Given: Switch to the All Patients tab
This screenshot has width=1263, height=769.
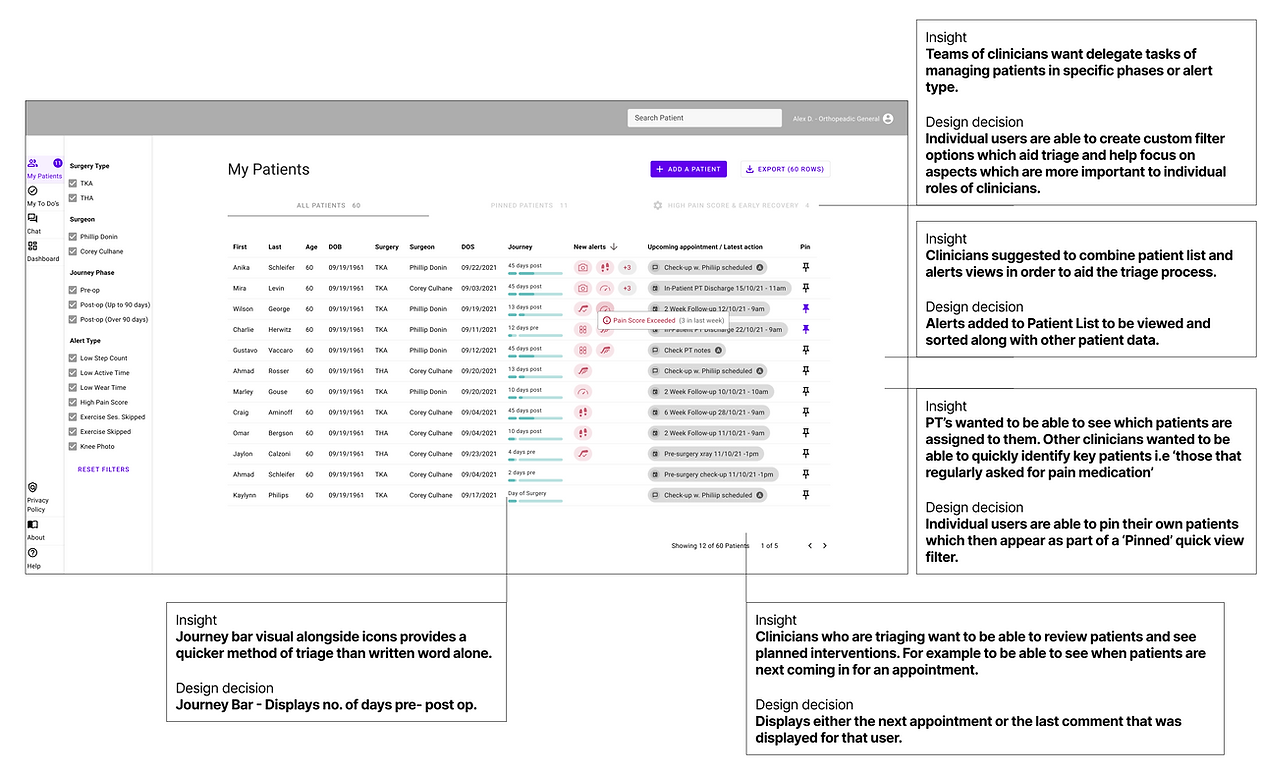Looking at the screenshot, I should click(x=328, y=205).
